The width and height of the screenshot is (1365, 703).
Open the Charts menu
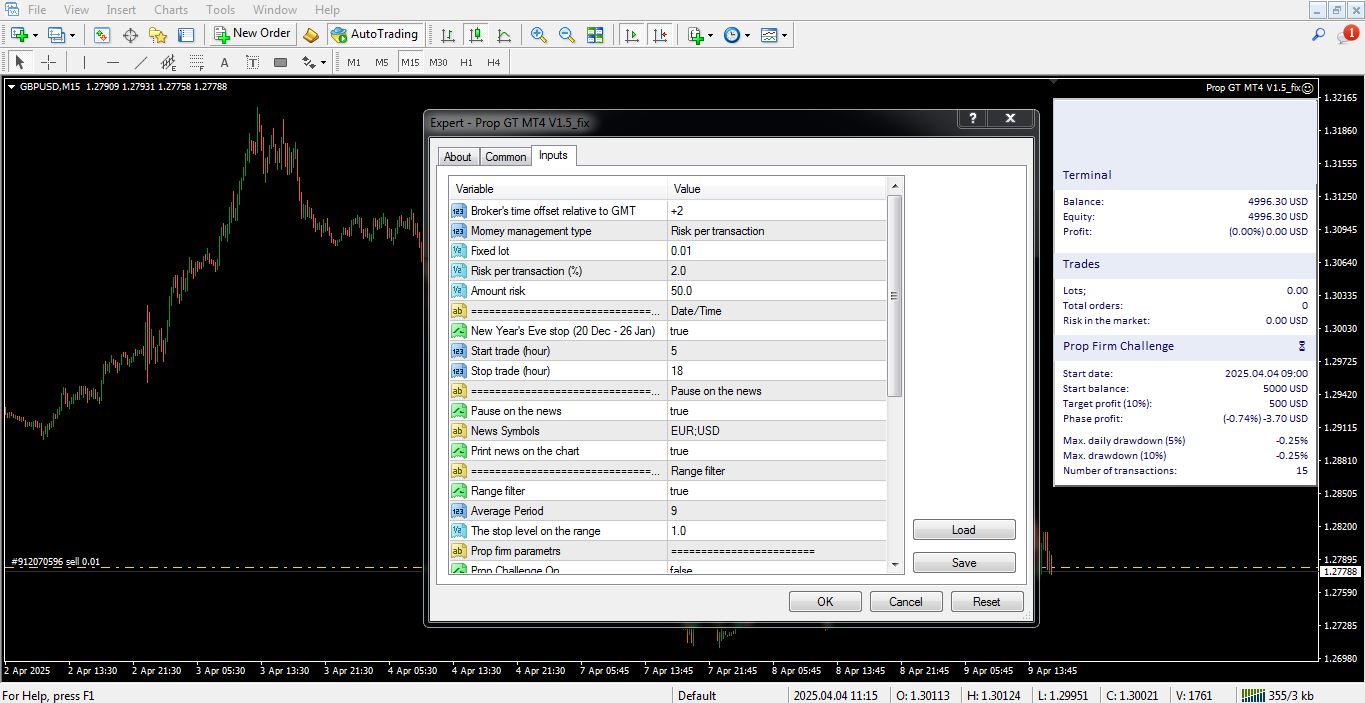pyautogui.click(x=171, y=10)
